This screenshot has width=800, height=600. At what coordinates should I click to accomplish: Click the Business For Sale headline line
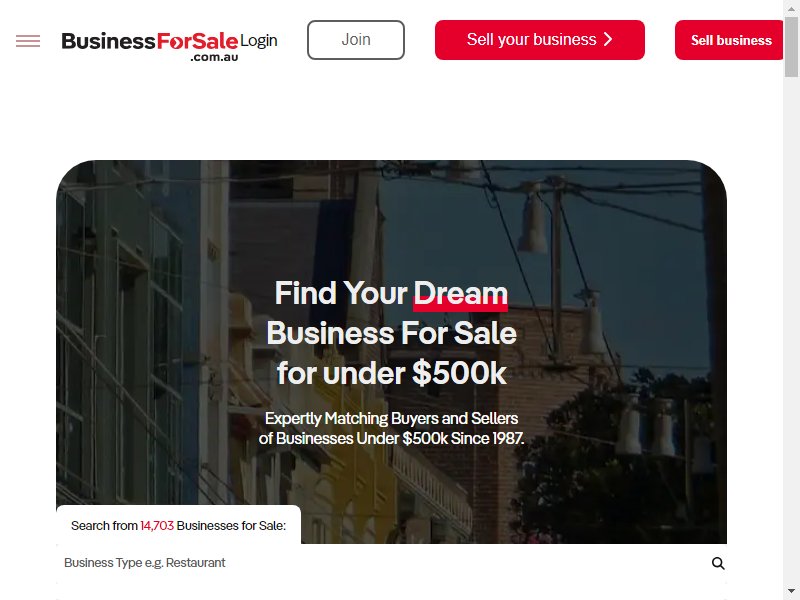tap(391, 333)
